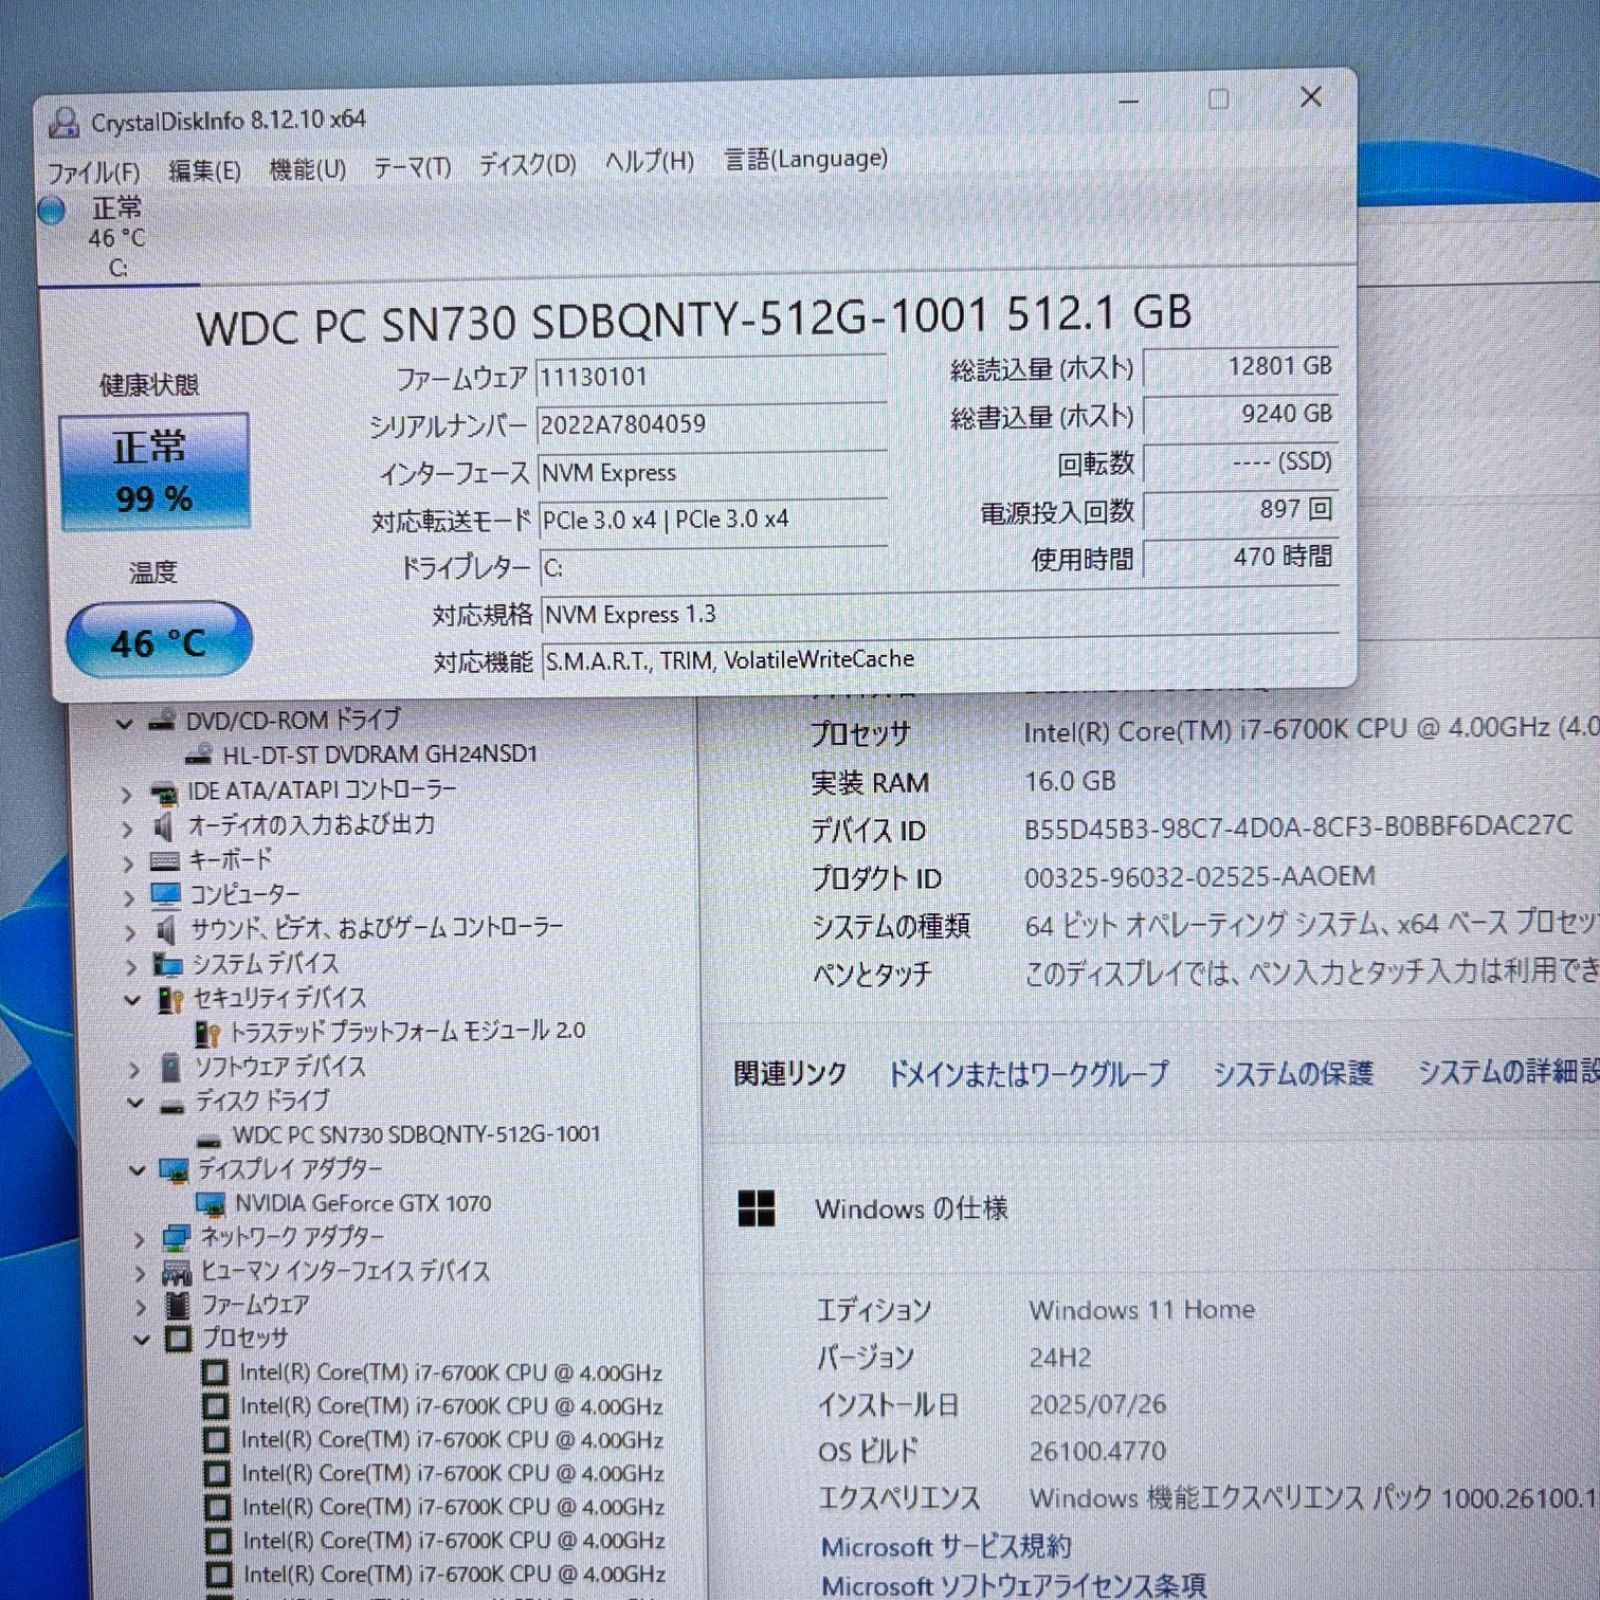The image size is (1600, 1600).
Task: Click the ファームウェア chip icon
Action: tap(178, 1306)
